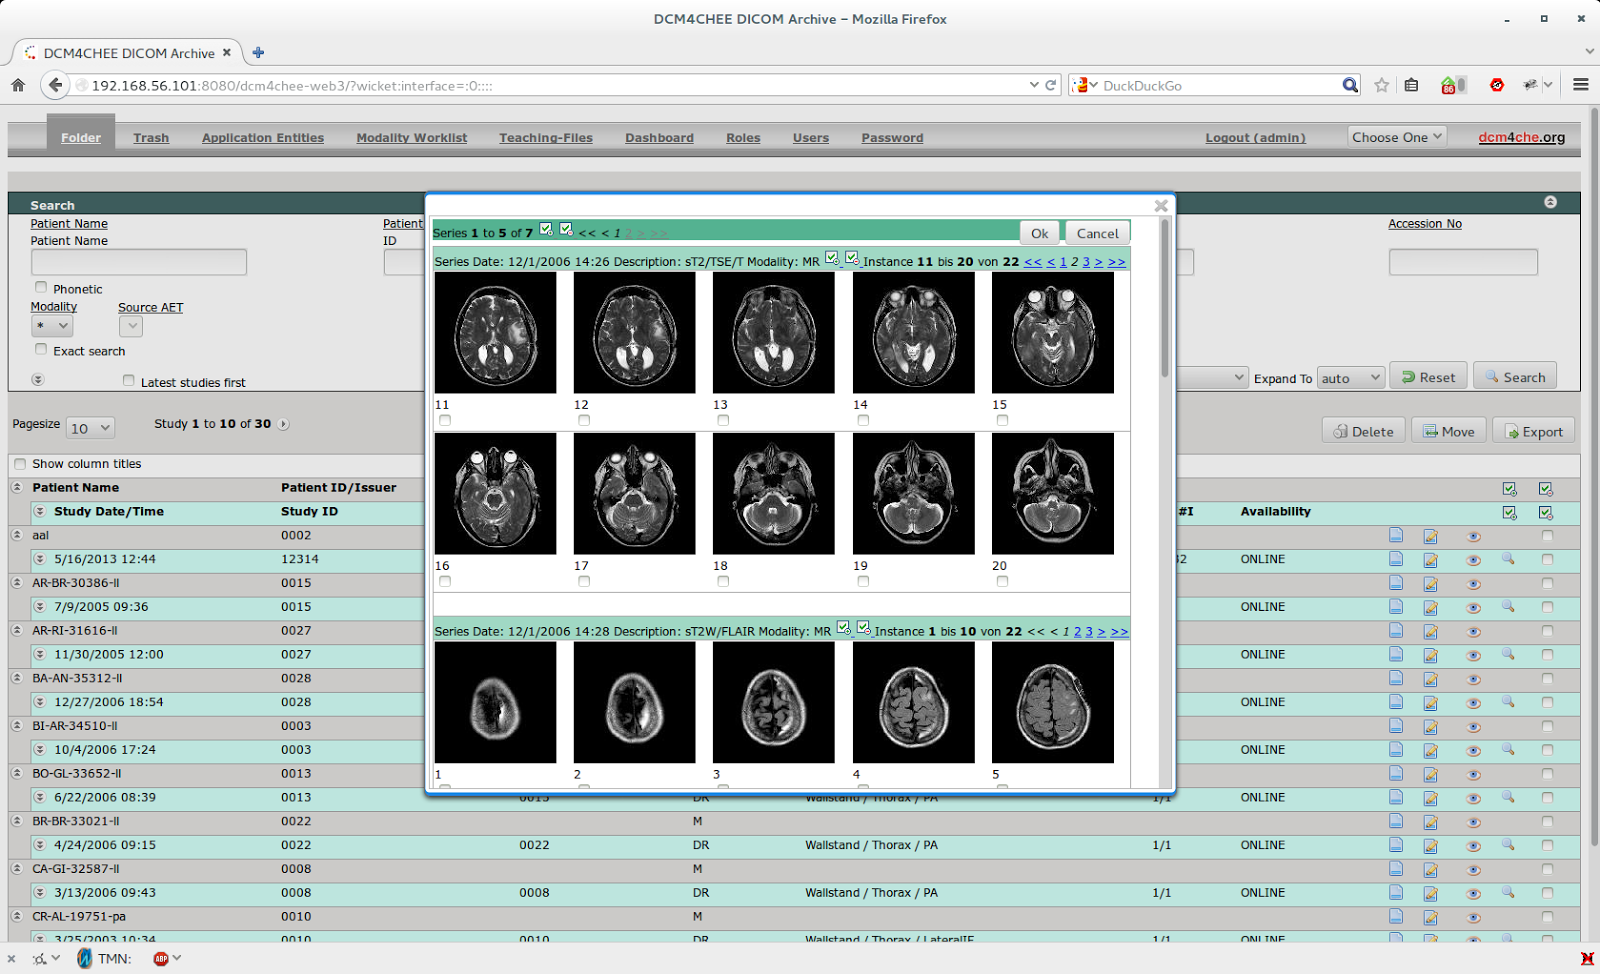
Task: Select MR thumbnail image 14
Action: pyautogui.click(x=913, y=333)
